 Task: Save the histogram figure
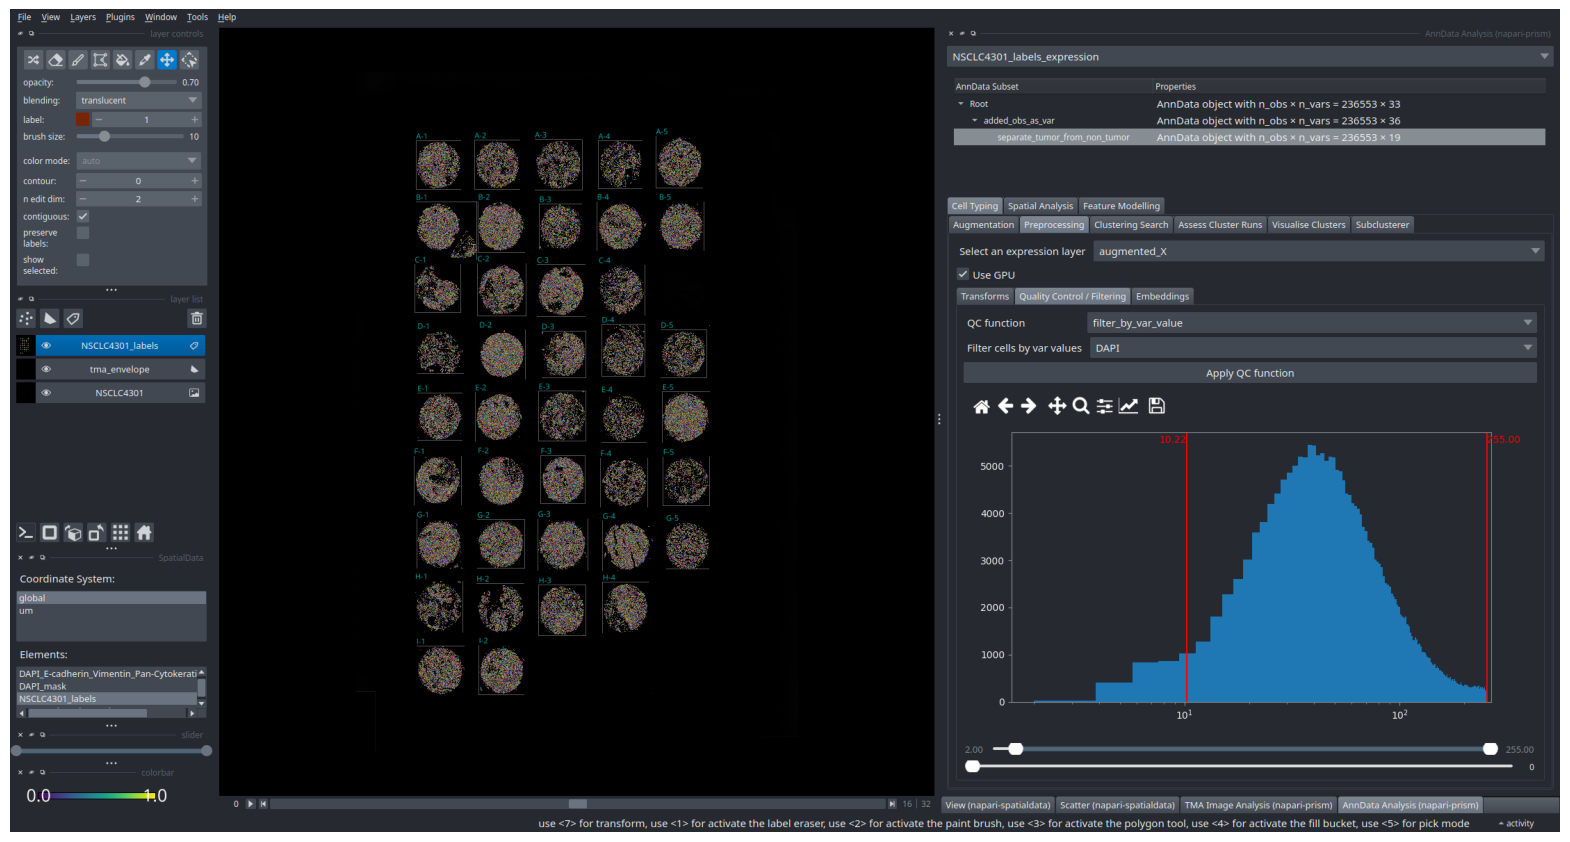click(x=1156, y=406)
